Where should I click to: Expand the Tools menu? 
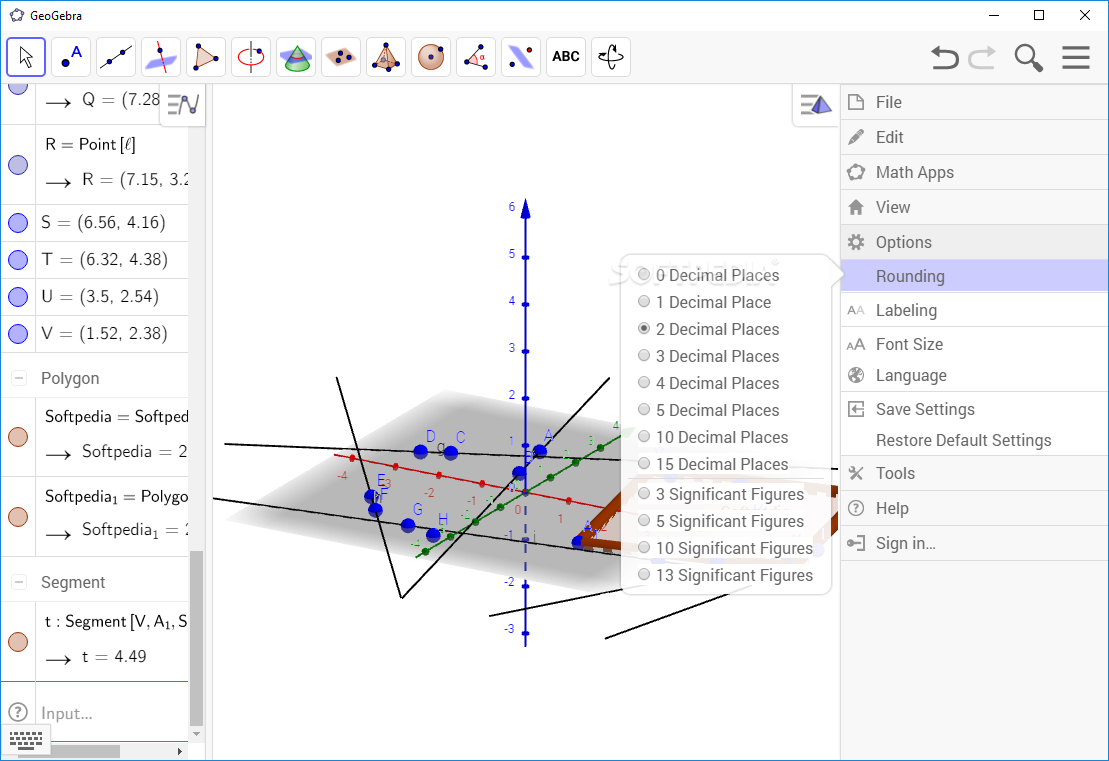point(975,473)
